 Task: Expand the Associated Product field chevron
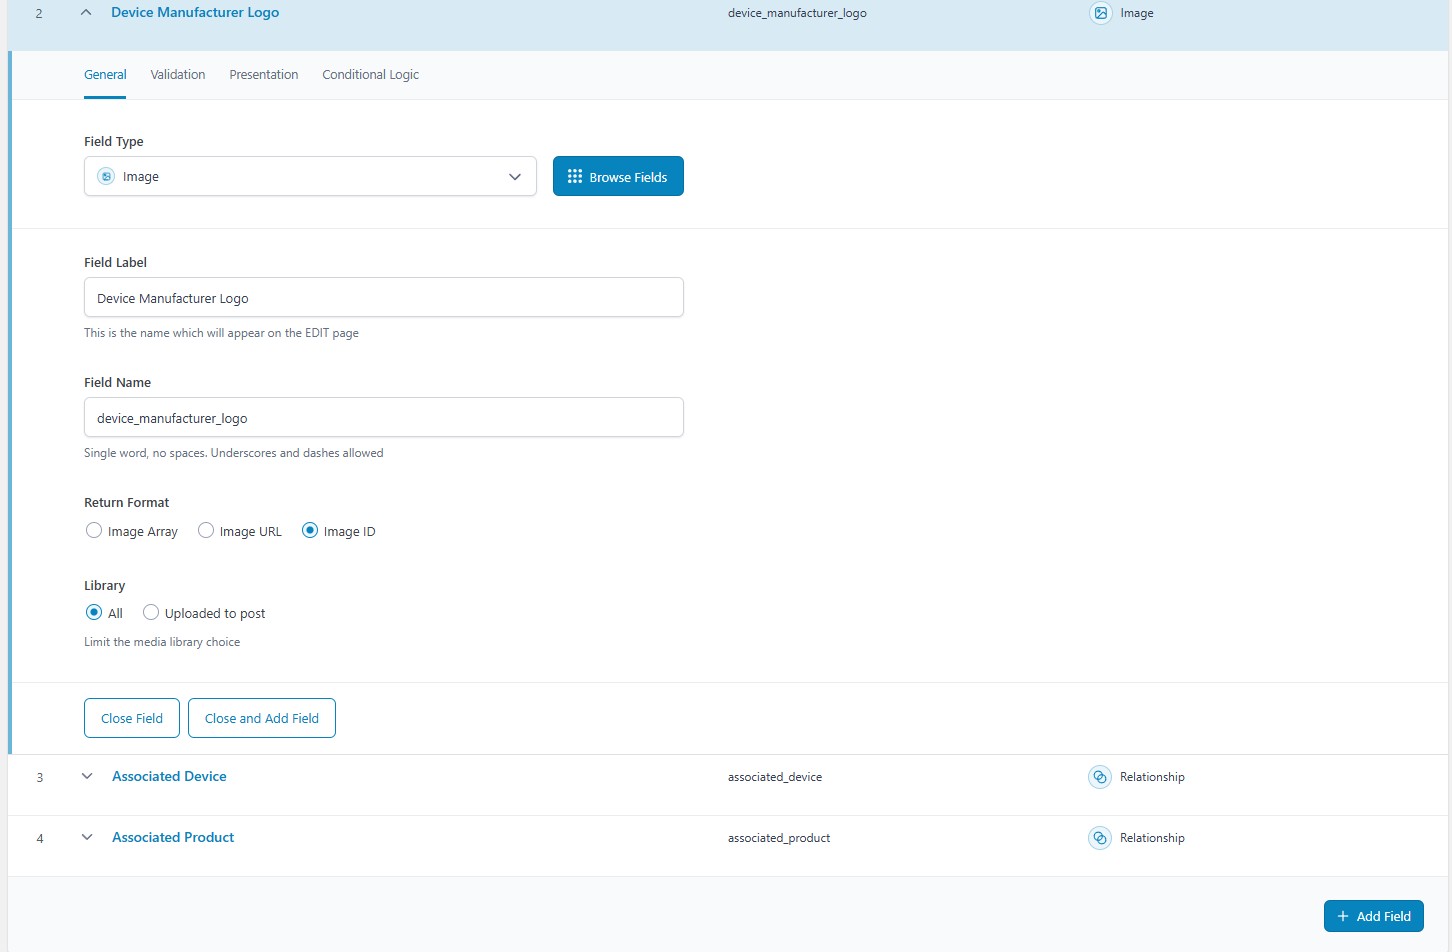point(87,837)
